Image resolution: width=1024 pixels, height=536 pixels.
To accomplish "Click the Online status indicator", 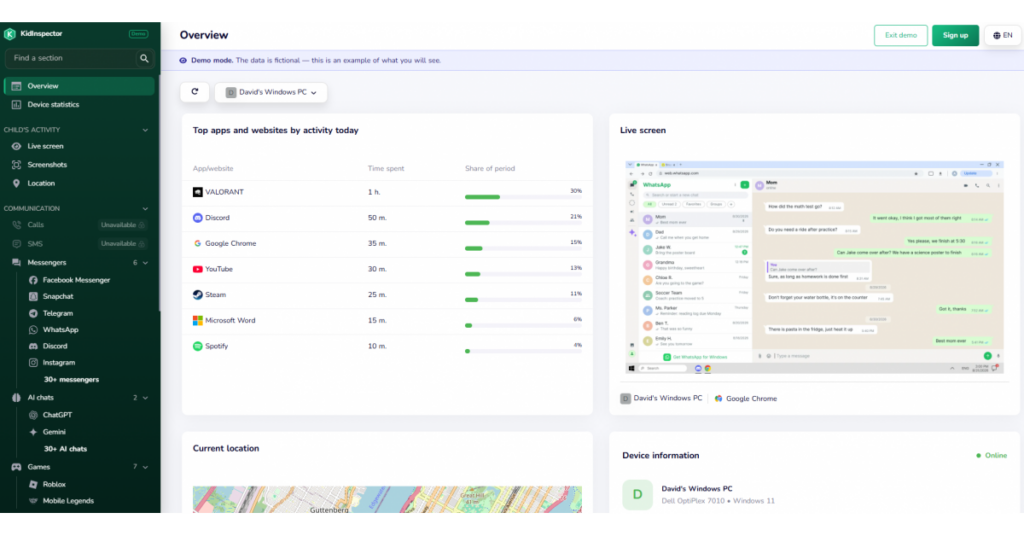I will point(991,456).
